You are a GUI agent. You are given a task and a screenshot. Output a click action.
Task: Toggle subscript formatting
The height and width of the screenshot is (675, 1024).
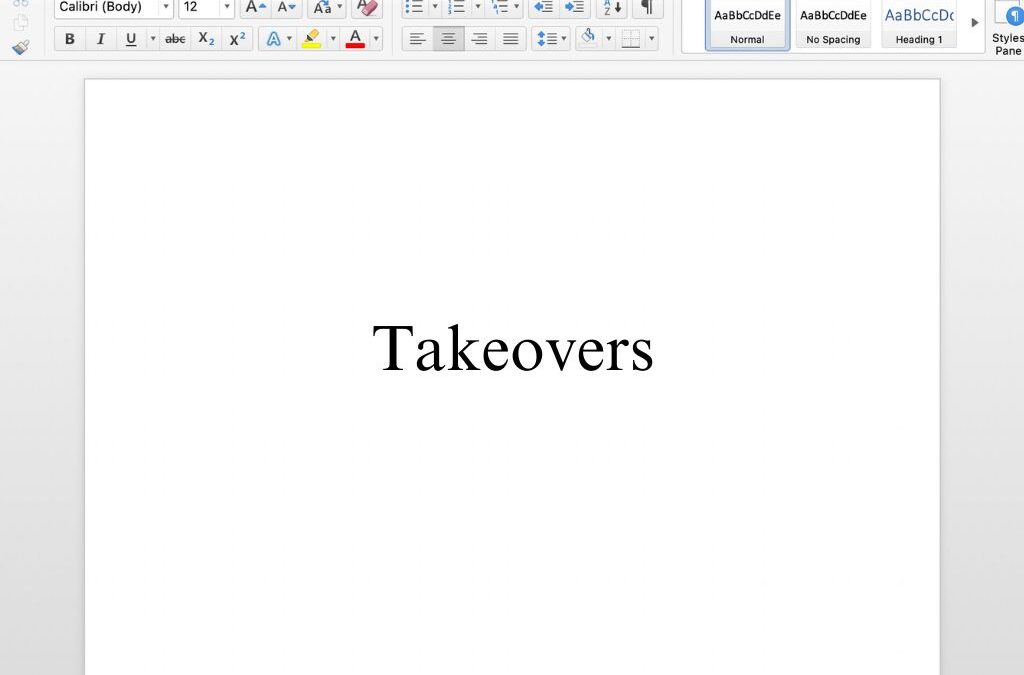(206, 39)
